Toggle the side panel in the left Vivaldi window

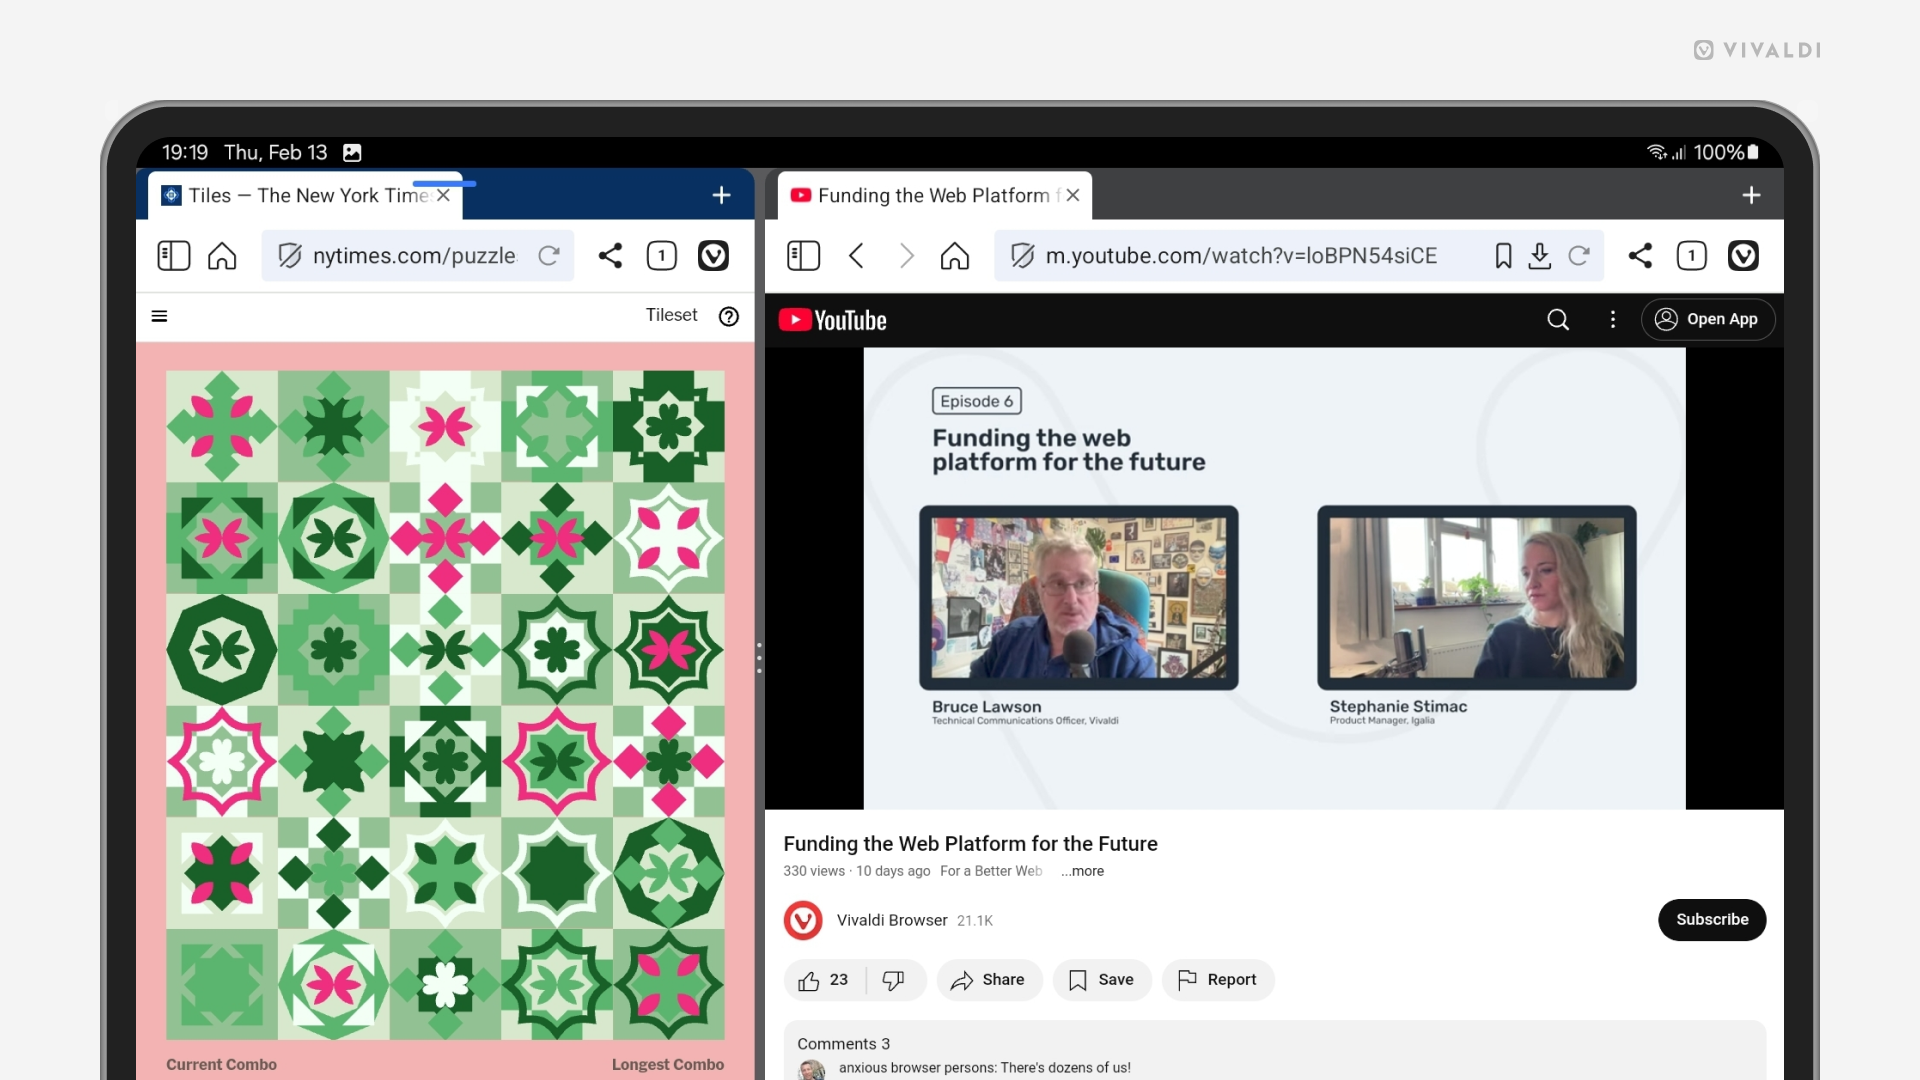(x=174, y=256)
